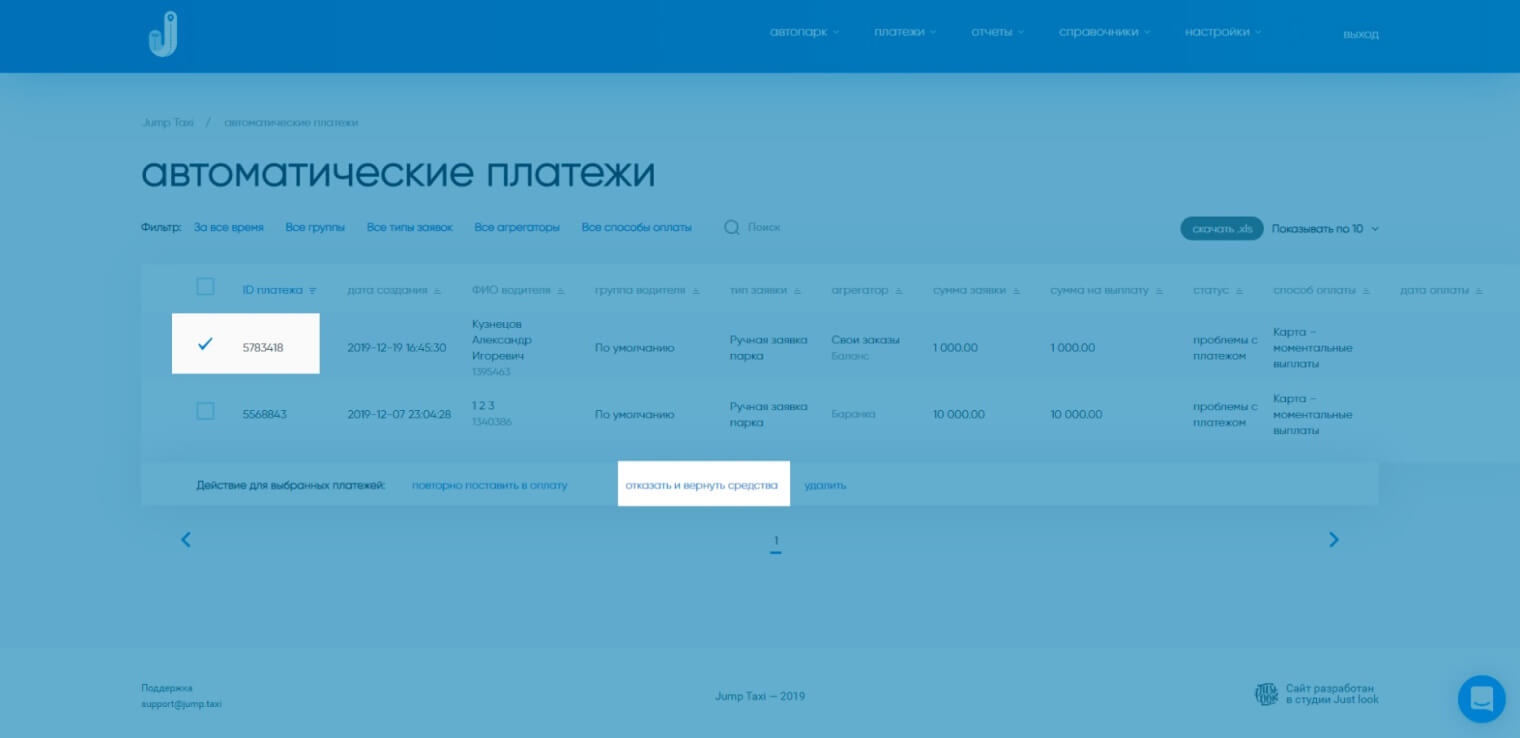Go to next page arrow
Image resolution: width=1520 pixels, height=738 pixels.
pyautogui.click(x=1333, y=540)
